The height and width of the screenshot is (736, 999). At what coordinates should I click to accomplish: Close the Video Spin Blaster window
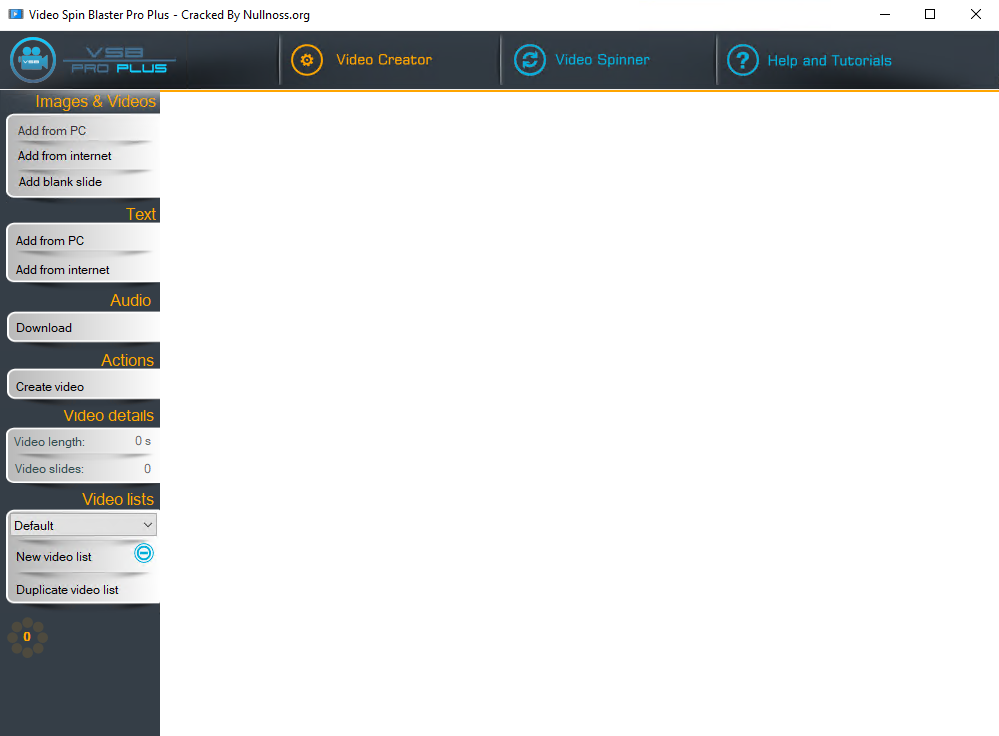975,14
